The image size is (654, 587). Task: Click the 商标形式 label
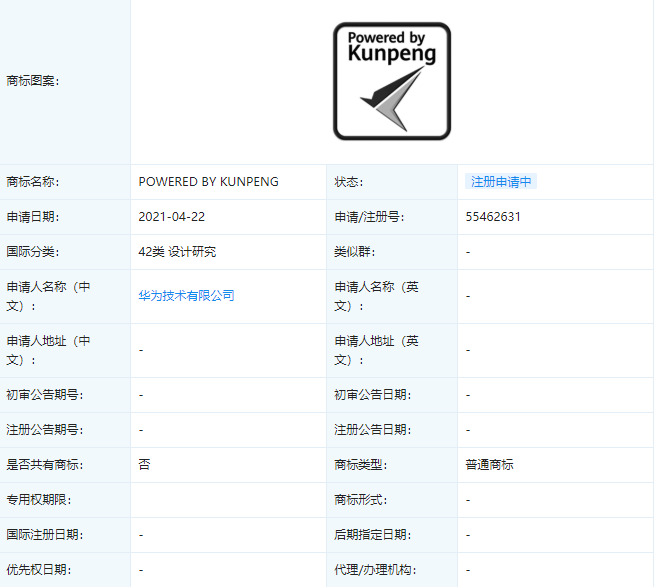[x=360, y=500]
